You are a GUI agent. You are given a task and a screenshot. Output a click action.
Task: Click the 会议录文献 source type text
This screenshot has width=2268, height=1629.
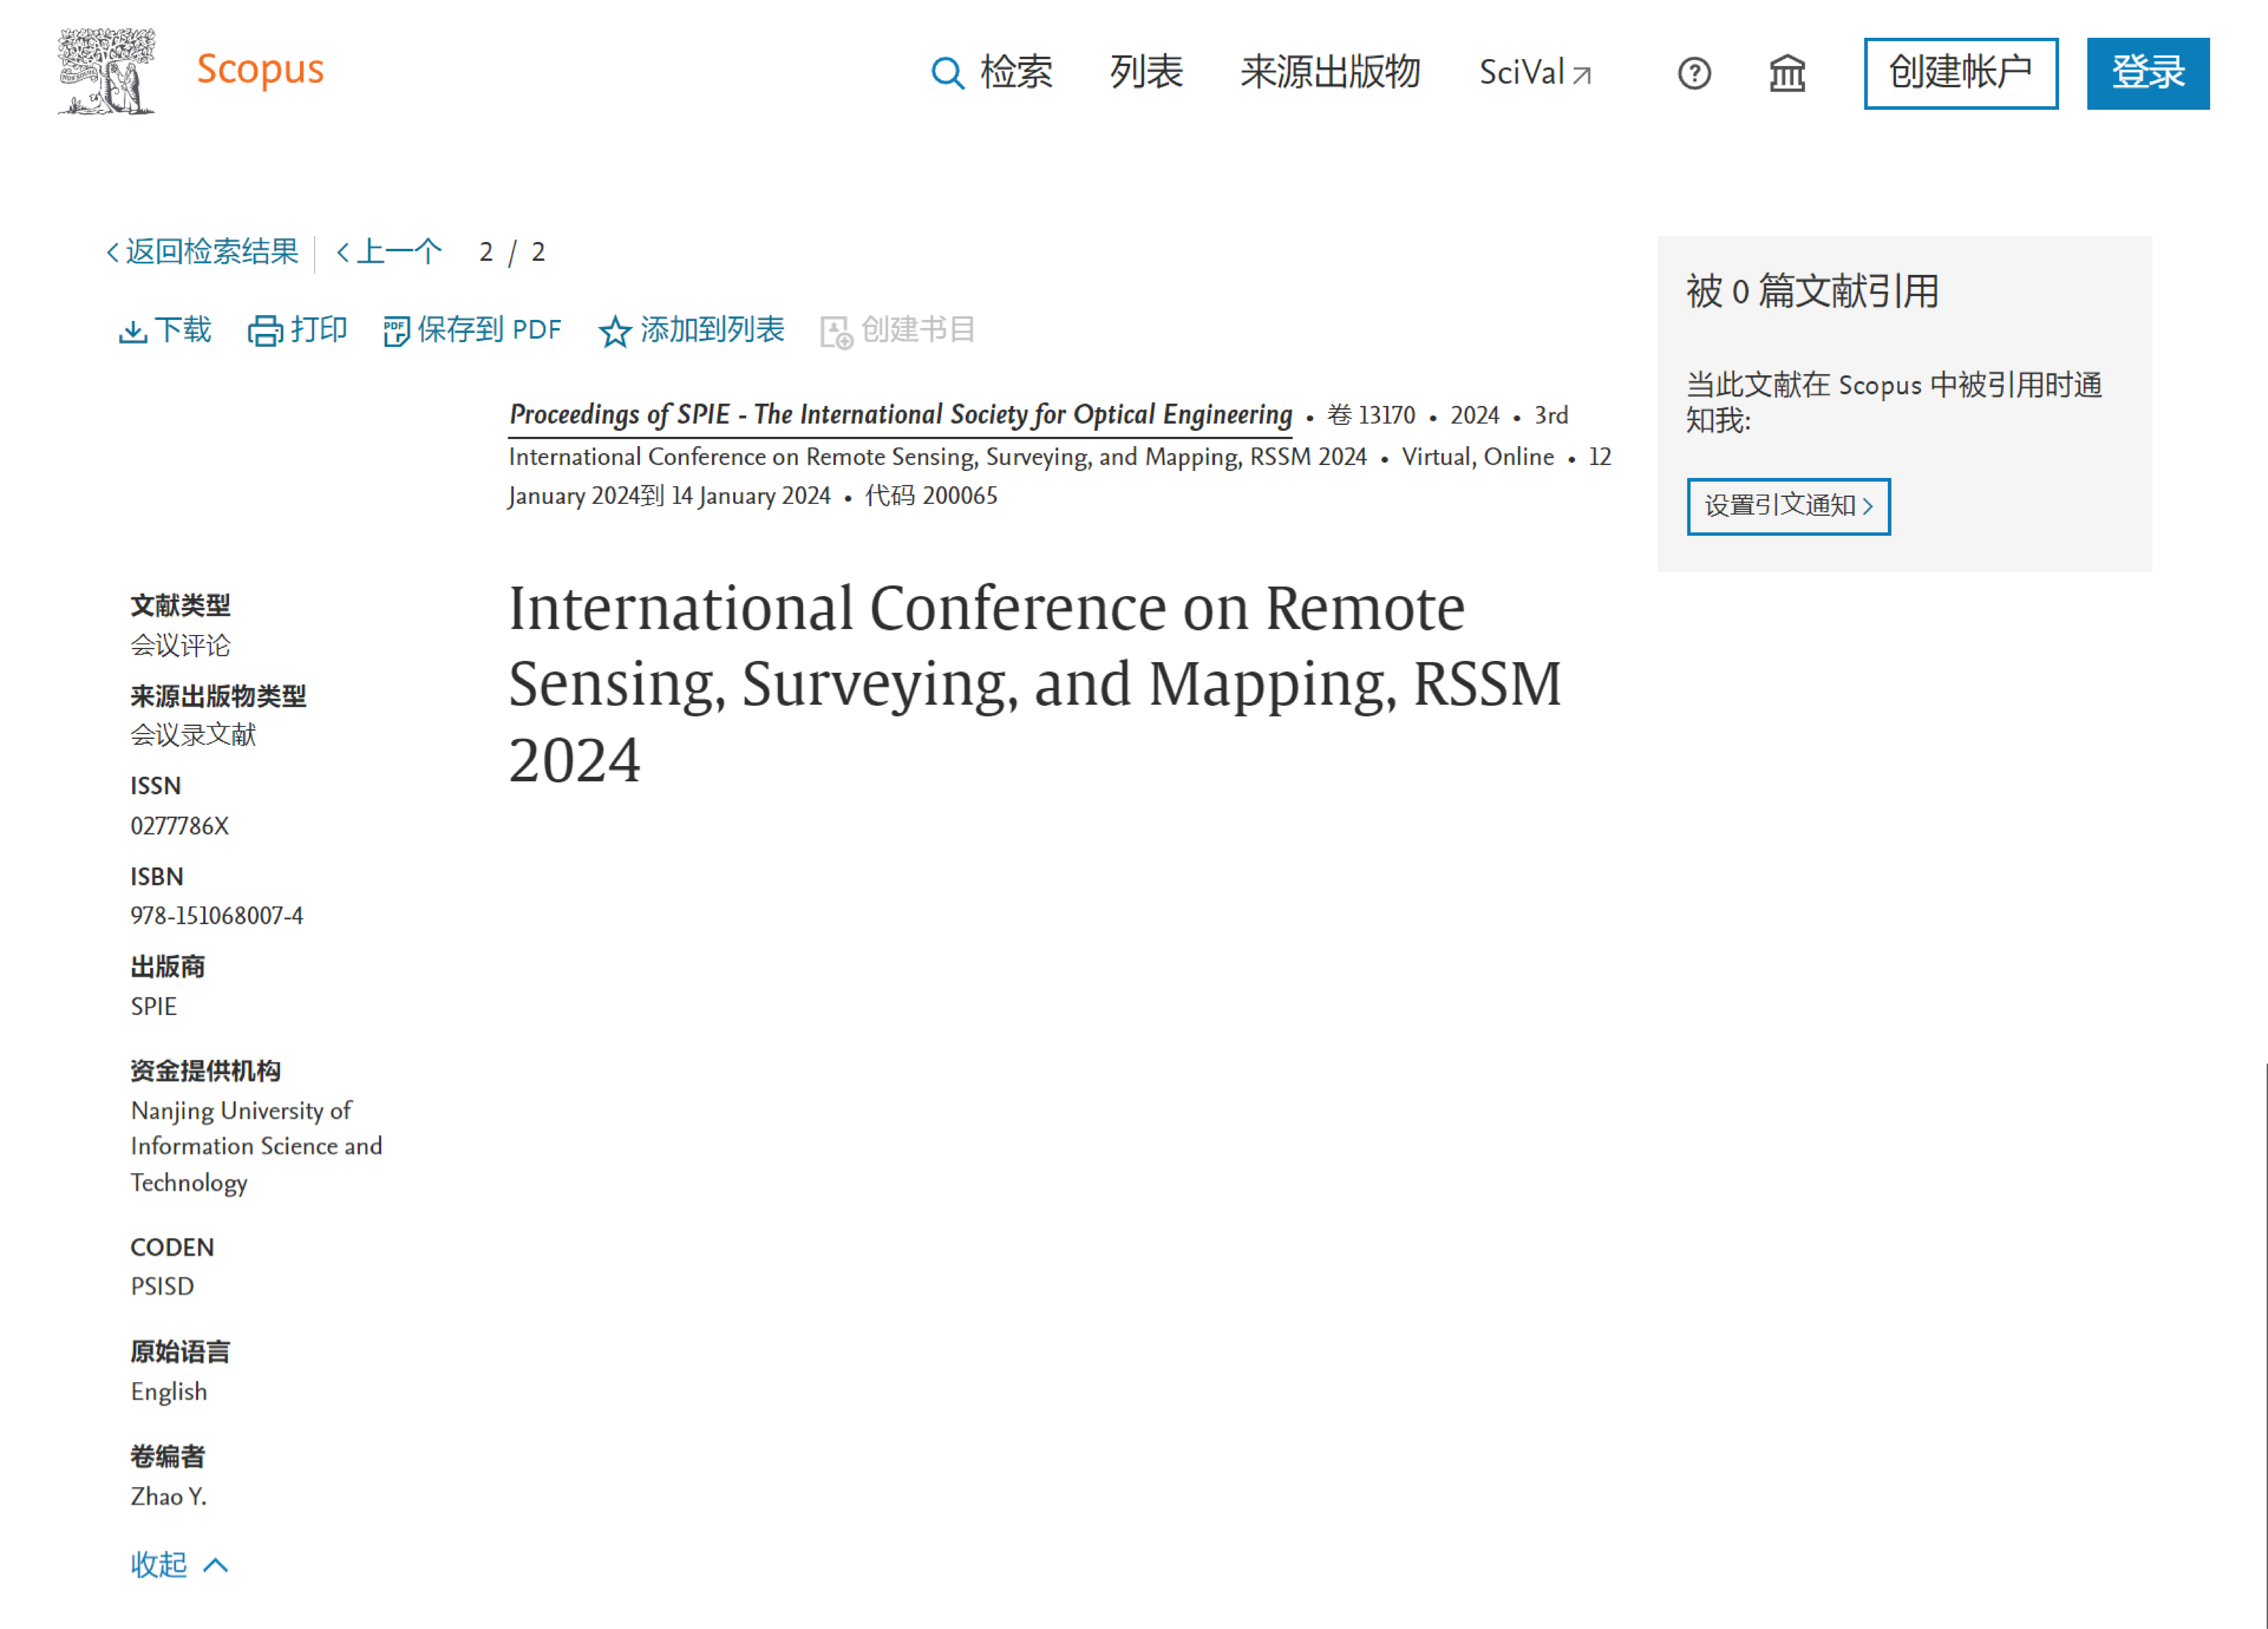pos(193,735)
